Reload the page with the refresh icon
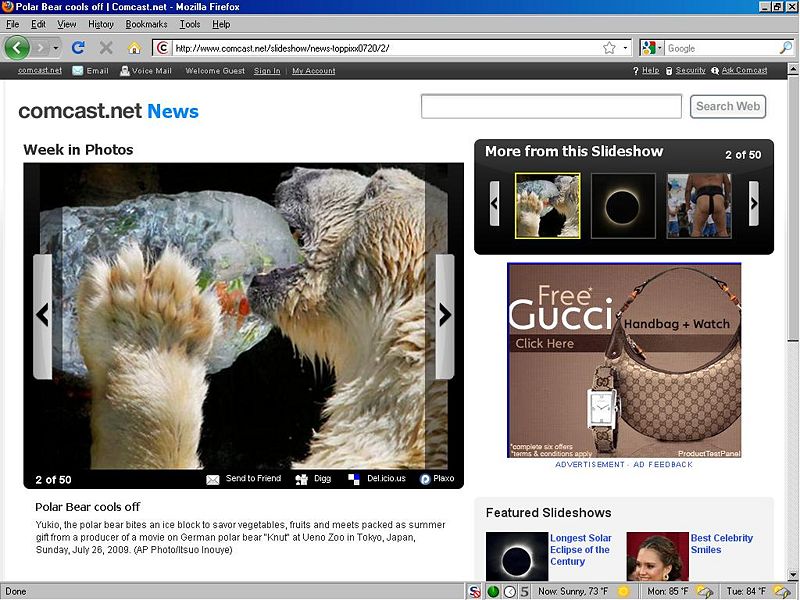Image resolution: width=800 pixels, height=600 pixels. point(78,47)
